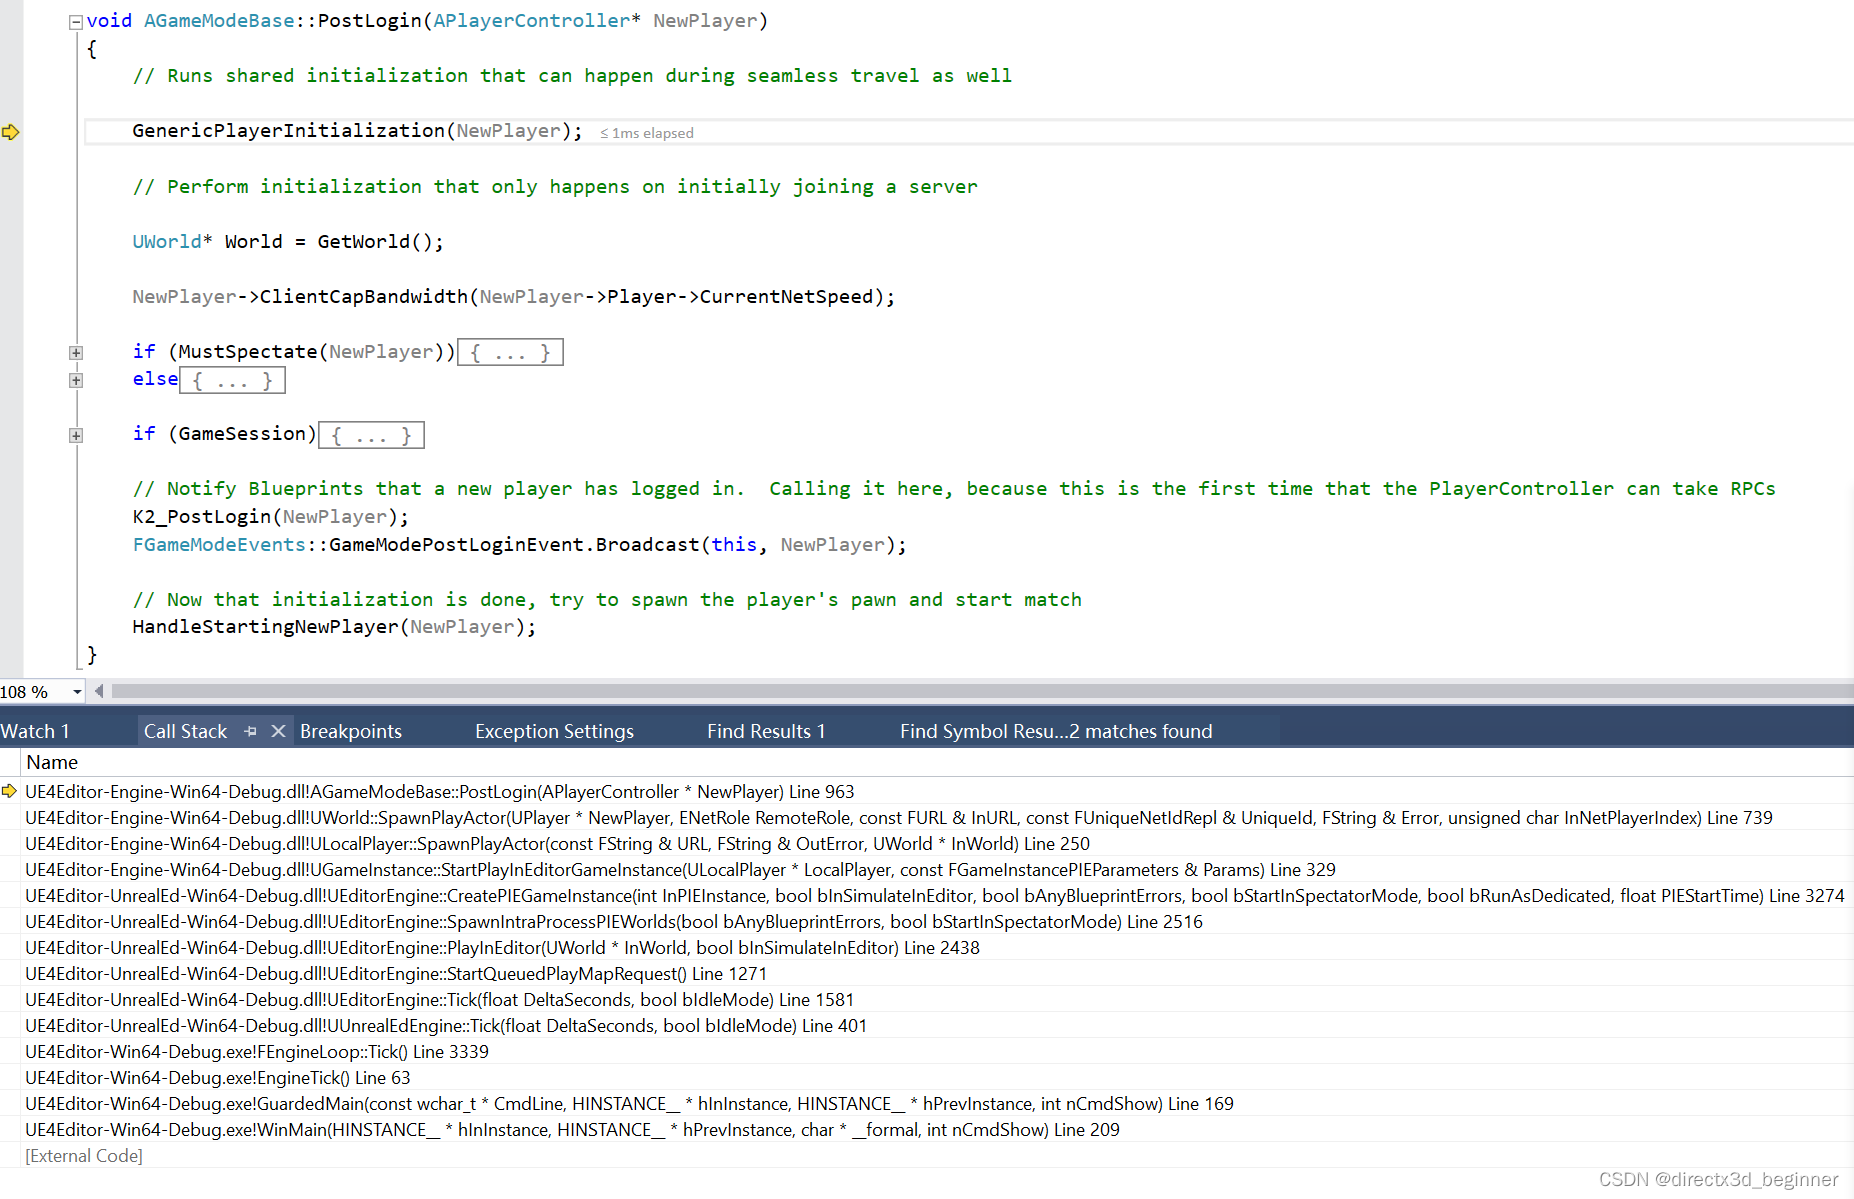Screen dimensions: 1854x1199
Task: Click the APlayerController type in signature
Action: point(531,21)
